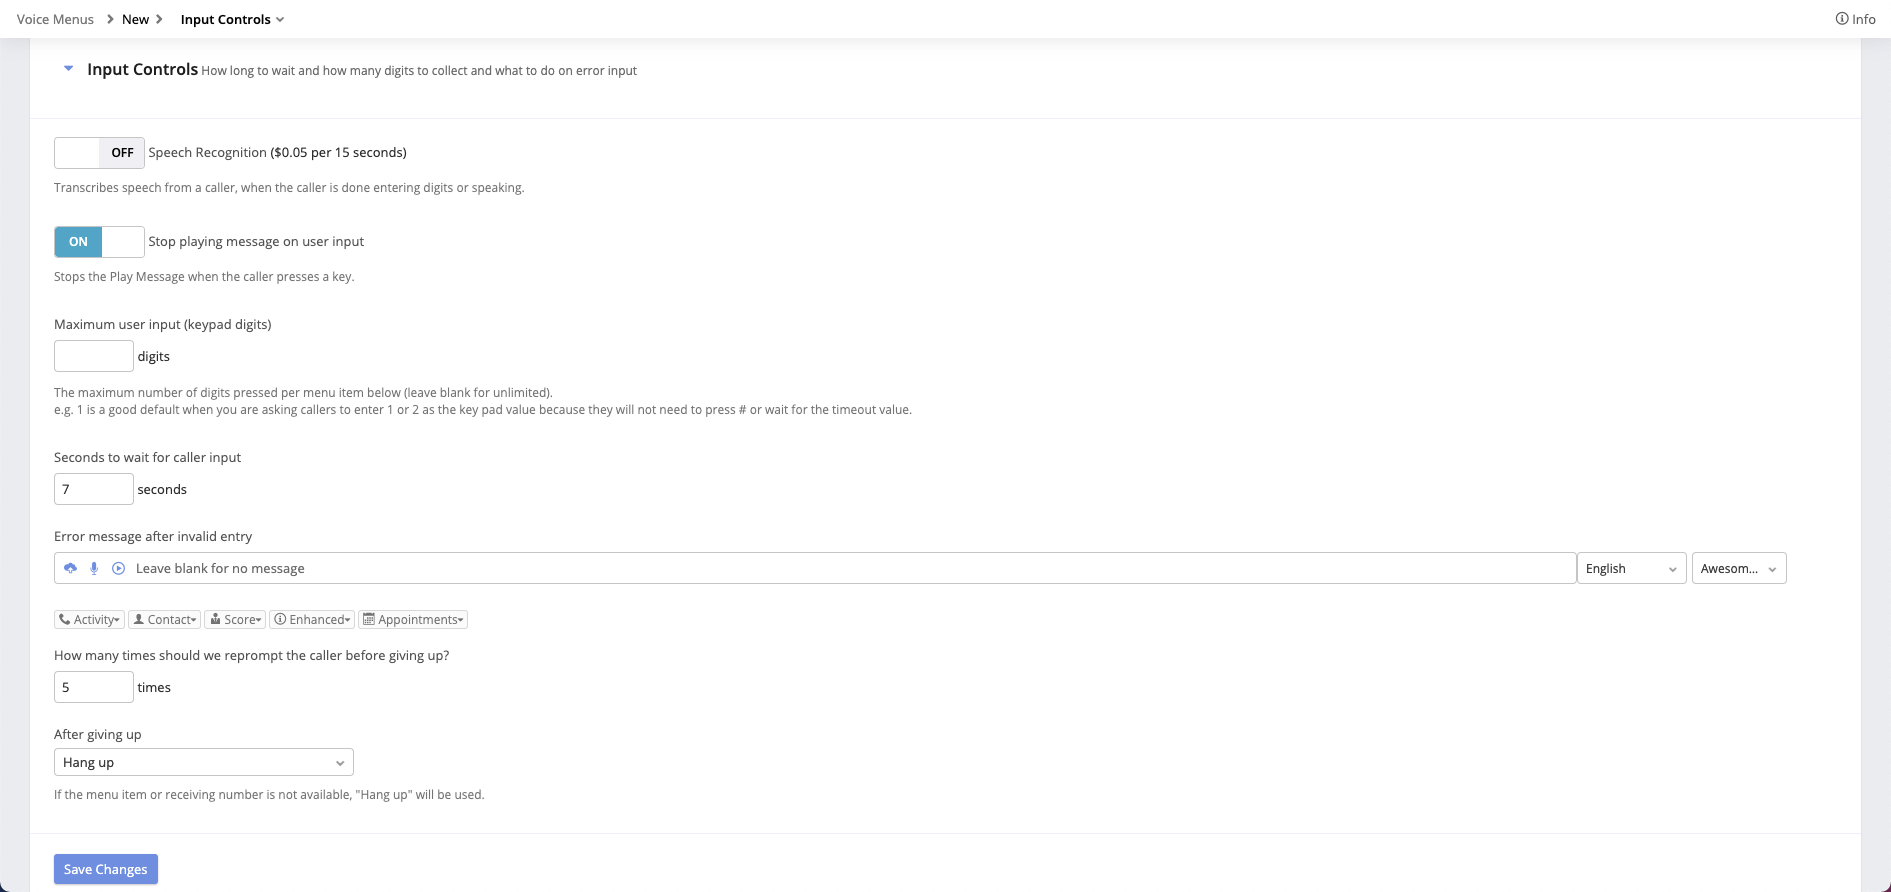Click the maximum user input digits field
Viewport: 1891px width, 892px height.
pos(94,356)
